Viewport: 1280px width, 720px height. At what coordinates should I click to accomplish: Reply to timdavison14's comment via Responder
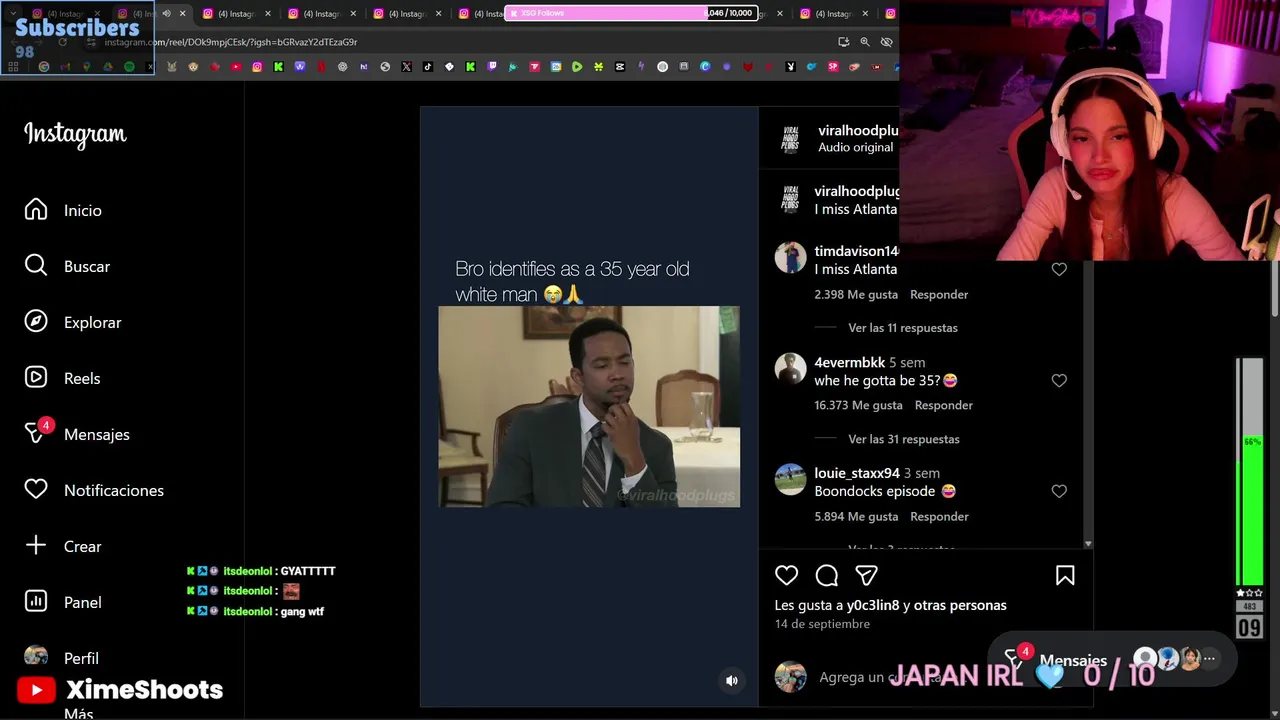[939, 294]
